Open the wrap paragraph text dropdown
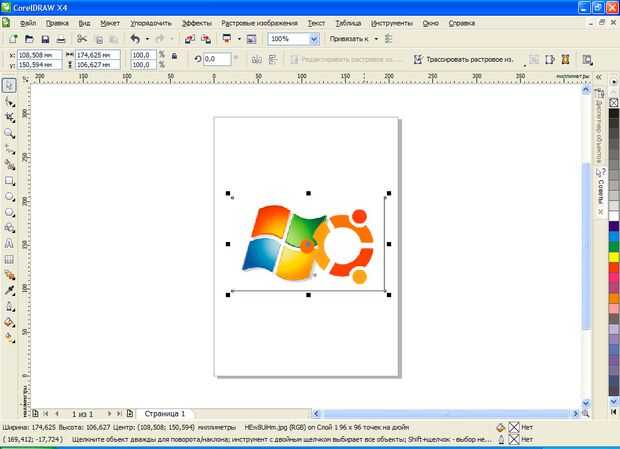 point(587,60)
